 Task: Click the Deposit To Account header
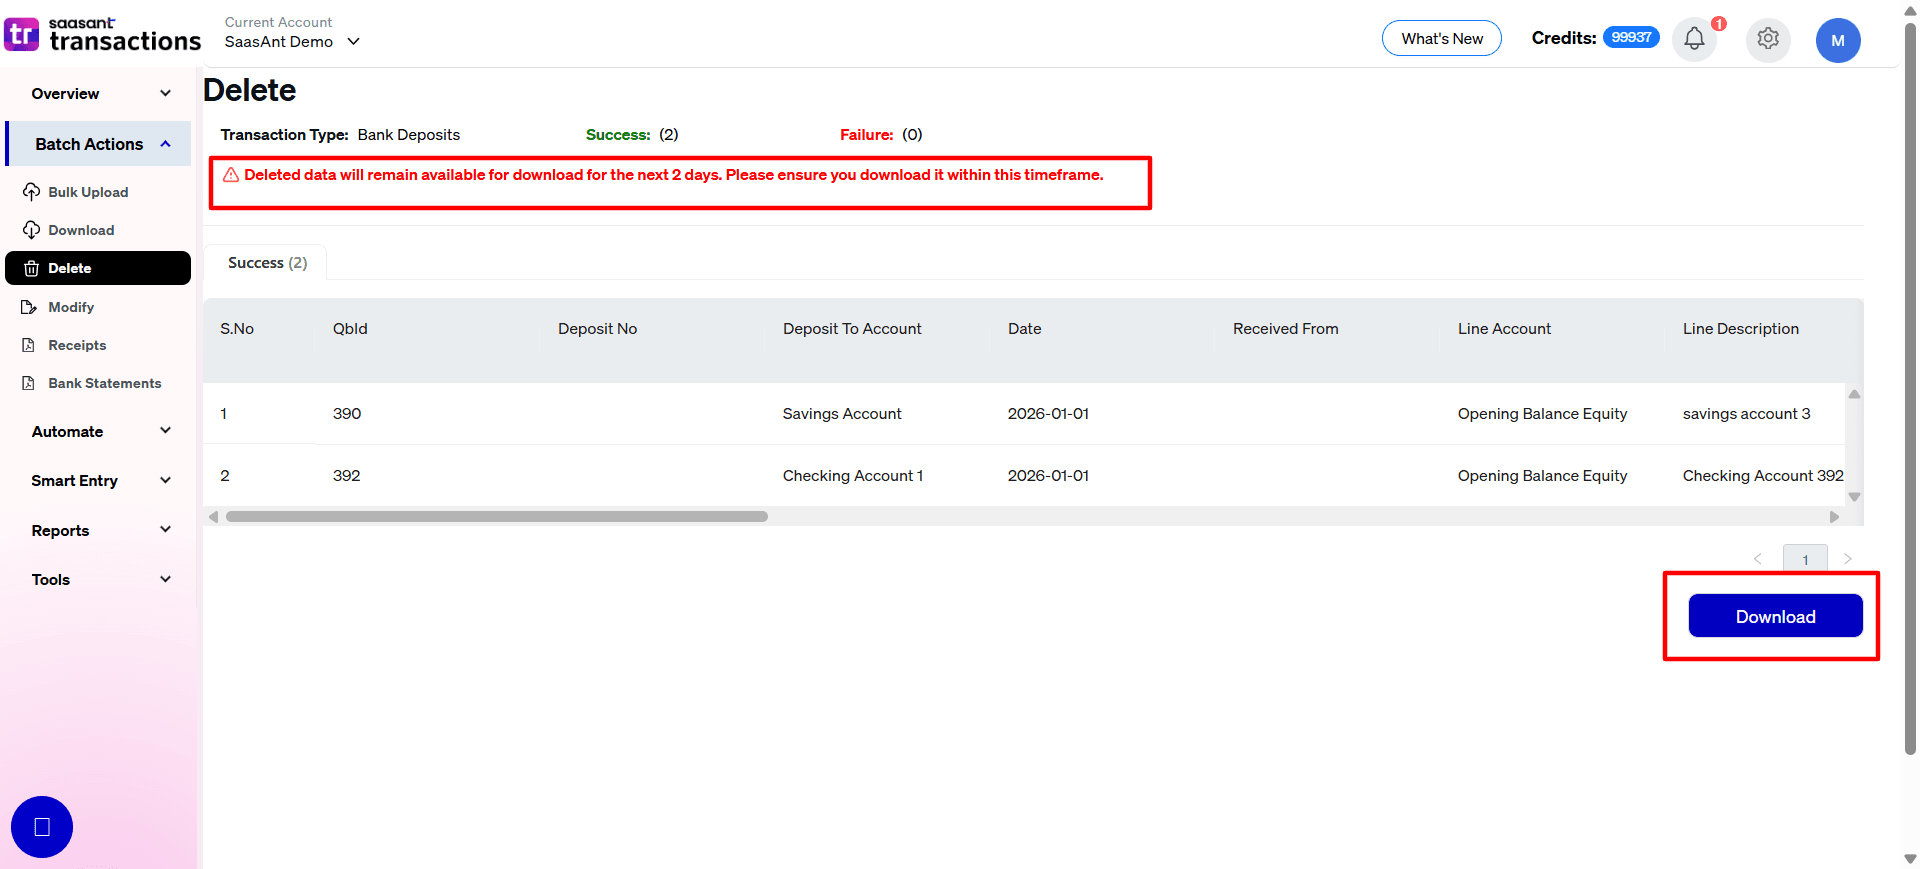852,329
